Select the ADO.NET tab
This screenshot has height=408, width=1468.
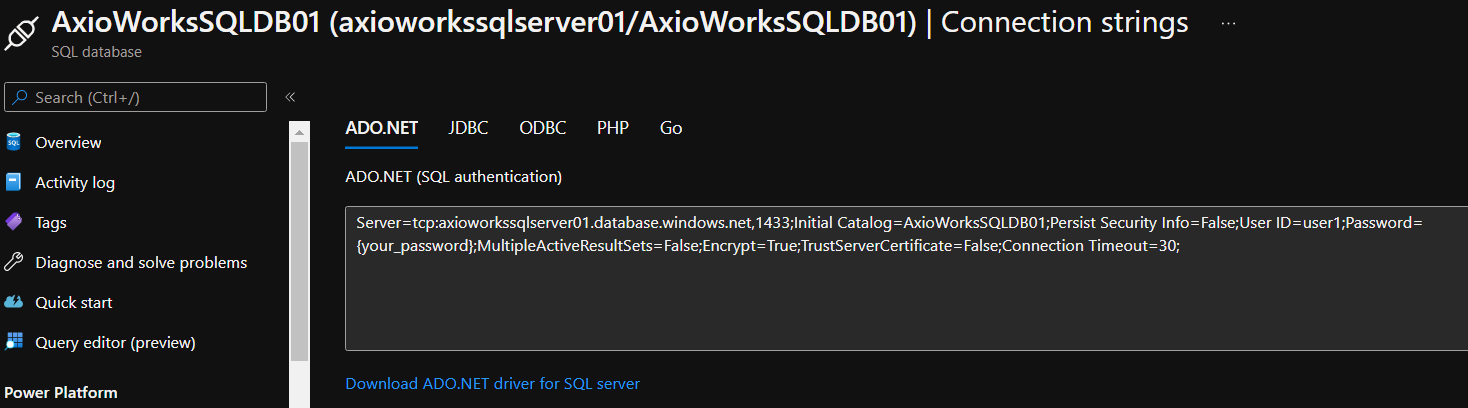click(381, 128)
